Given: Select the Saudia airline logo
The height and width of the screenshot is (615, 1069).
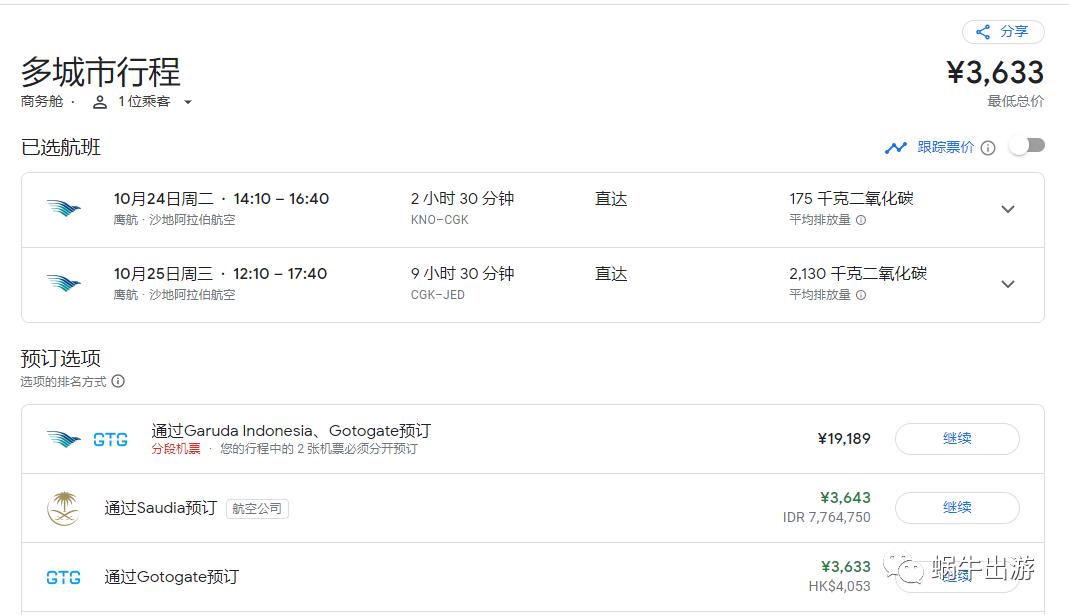Looking at the screenshot, I should 63,507.
